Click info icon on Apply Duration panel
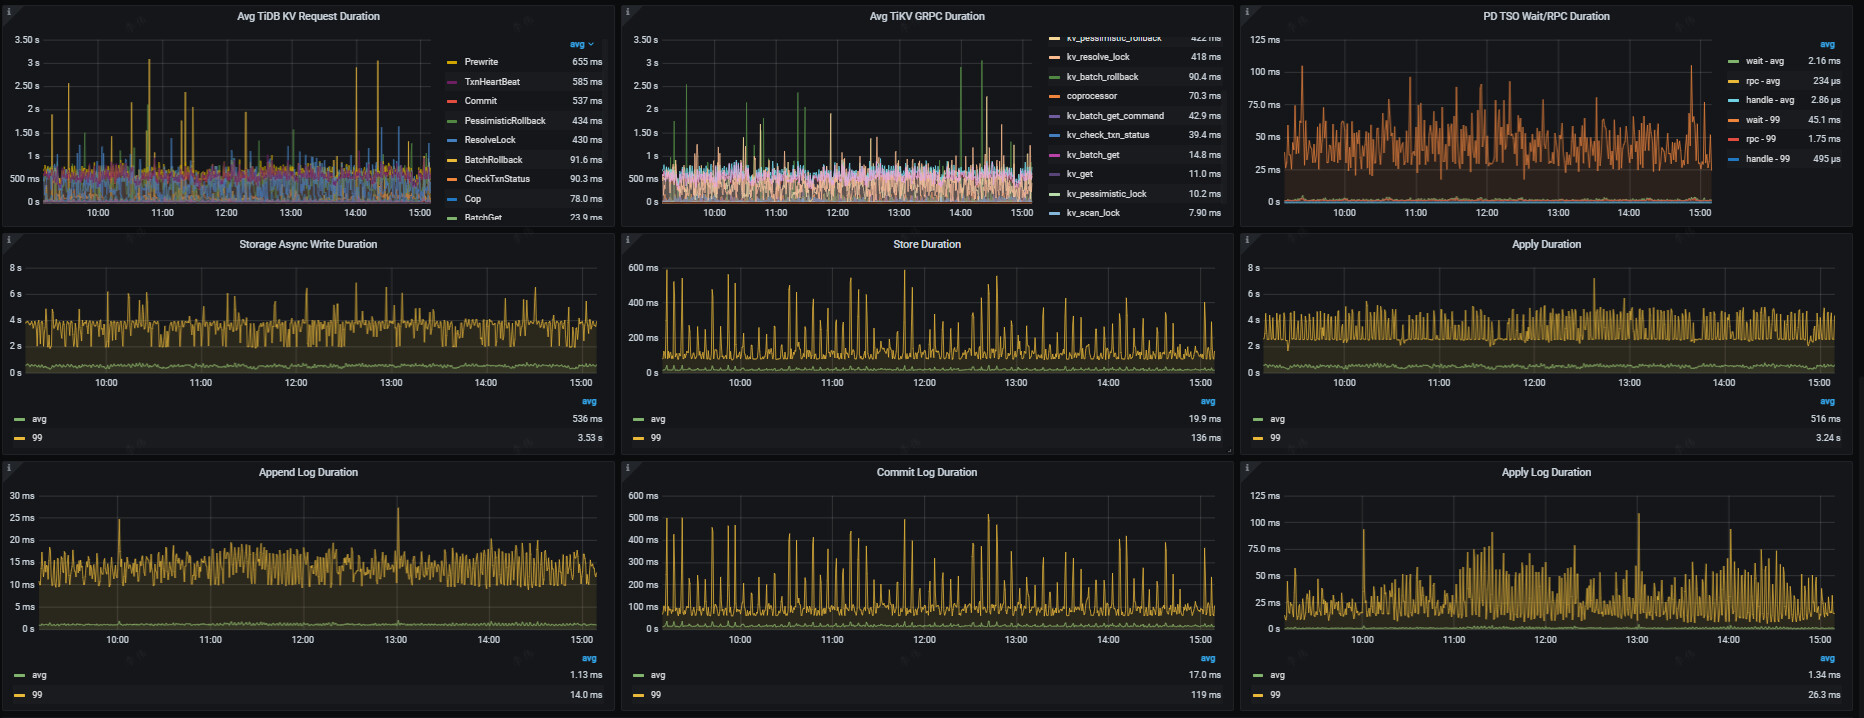 click(x=1246, y=240)
